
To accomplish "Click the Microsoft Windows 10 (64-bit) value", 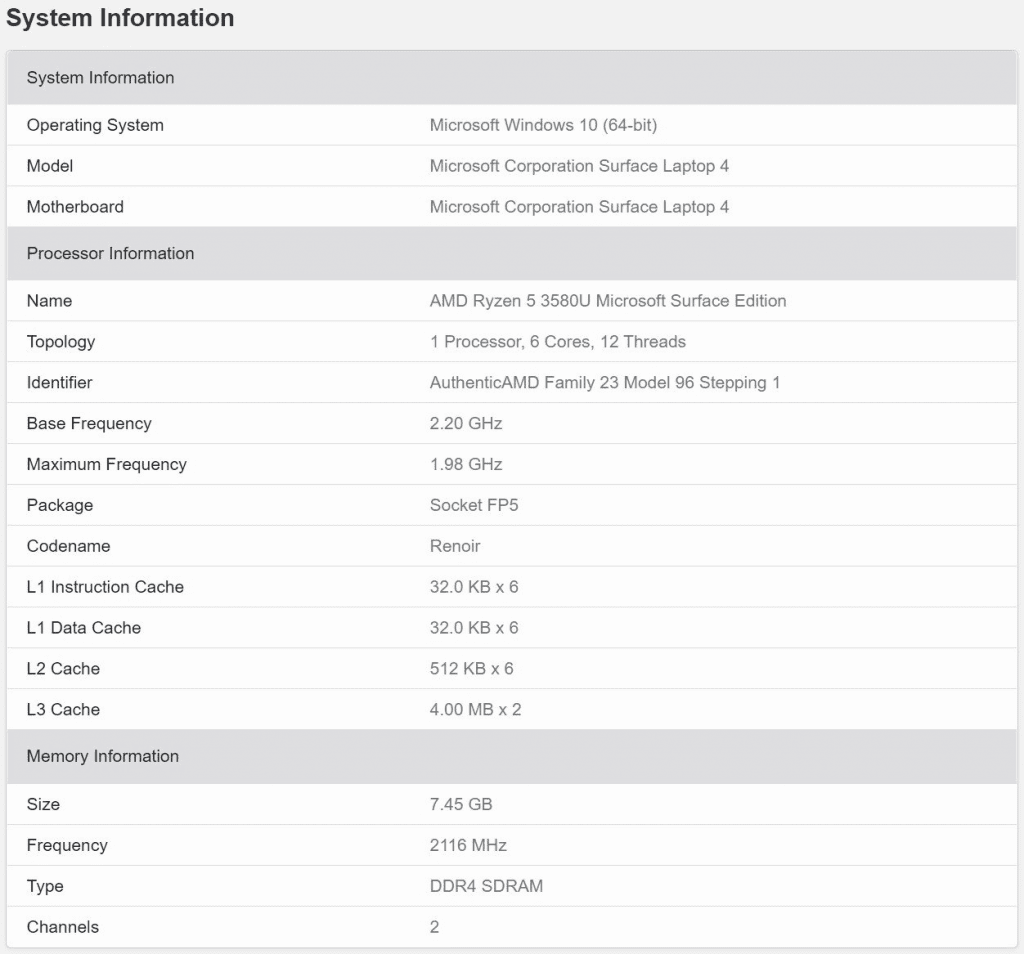I will [x=543, y=125].
